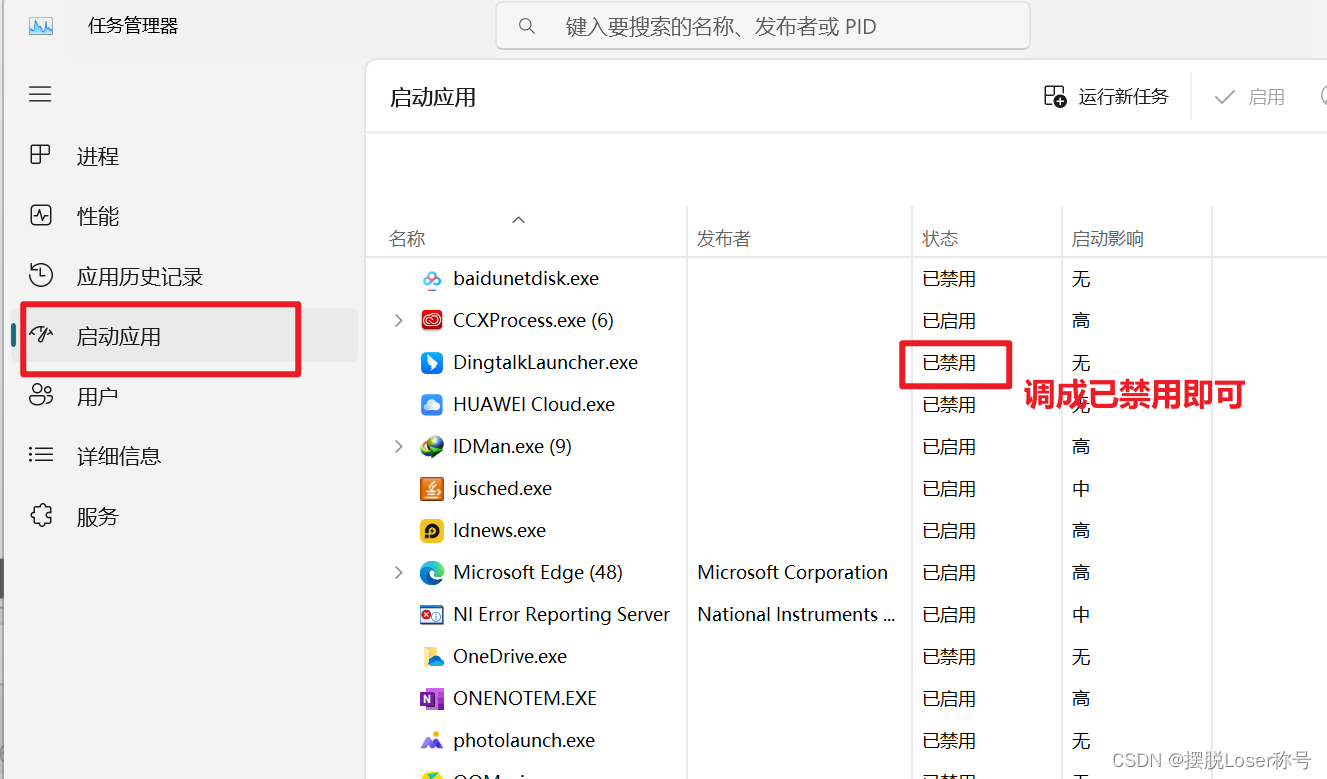Select the jusched.exe row

point(846,489)
